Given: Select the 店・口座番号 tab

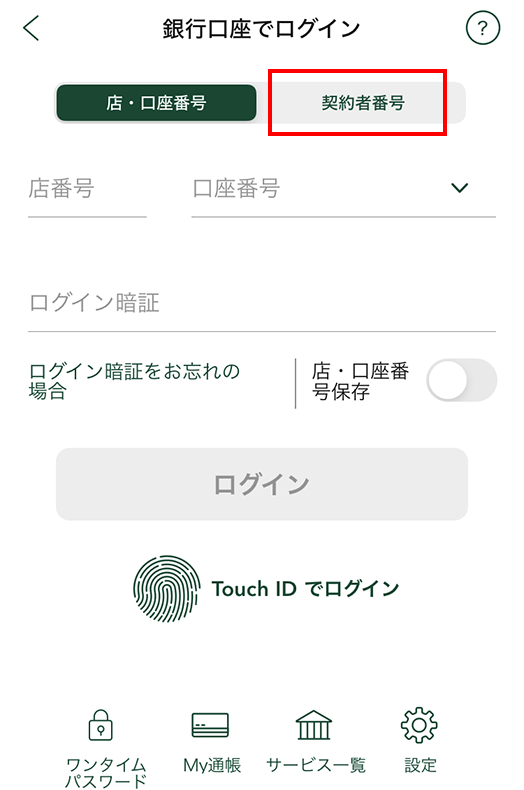Looking at the screenshot, I should pos(156,103).
